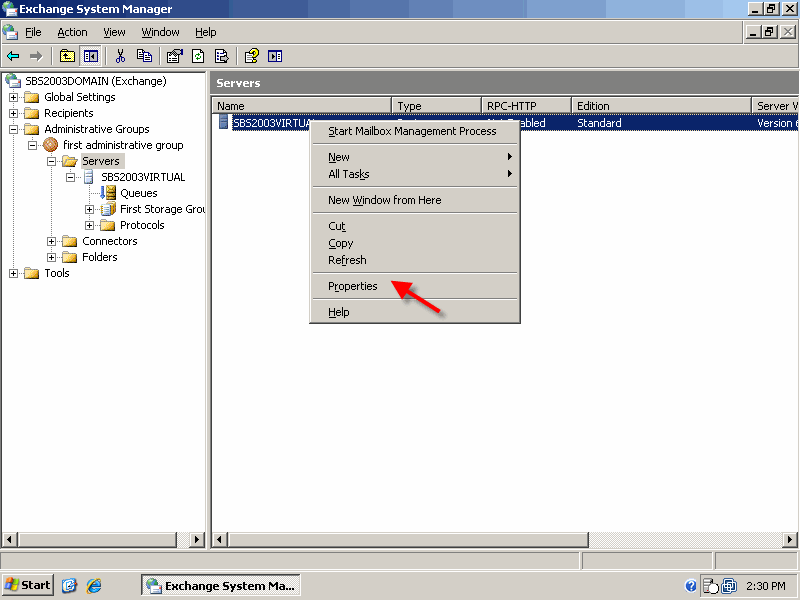Open the Window menu
The height and width of the screenshot is (600, 800).
tap(160, 32)
